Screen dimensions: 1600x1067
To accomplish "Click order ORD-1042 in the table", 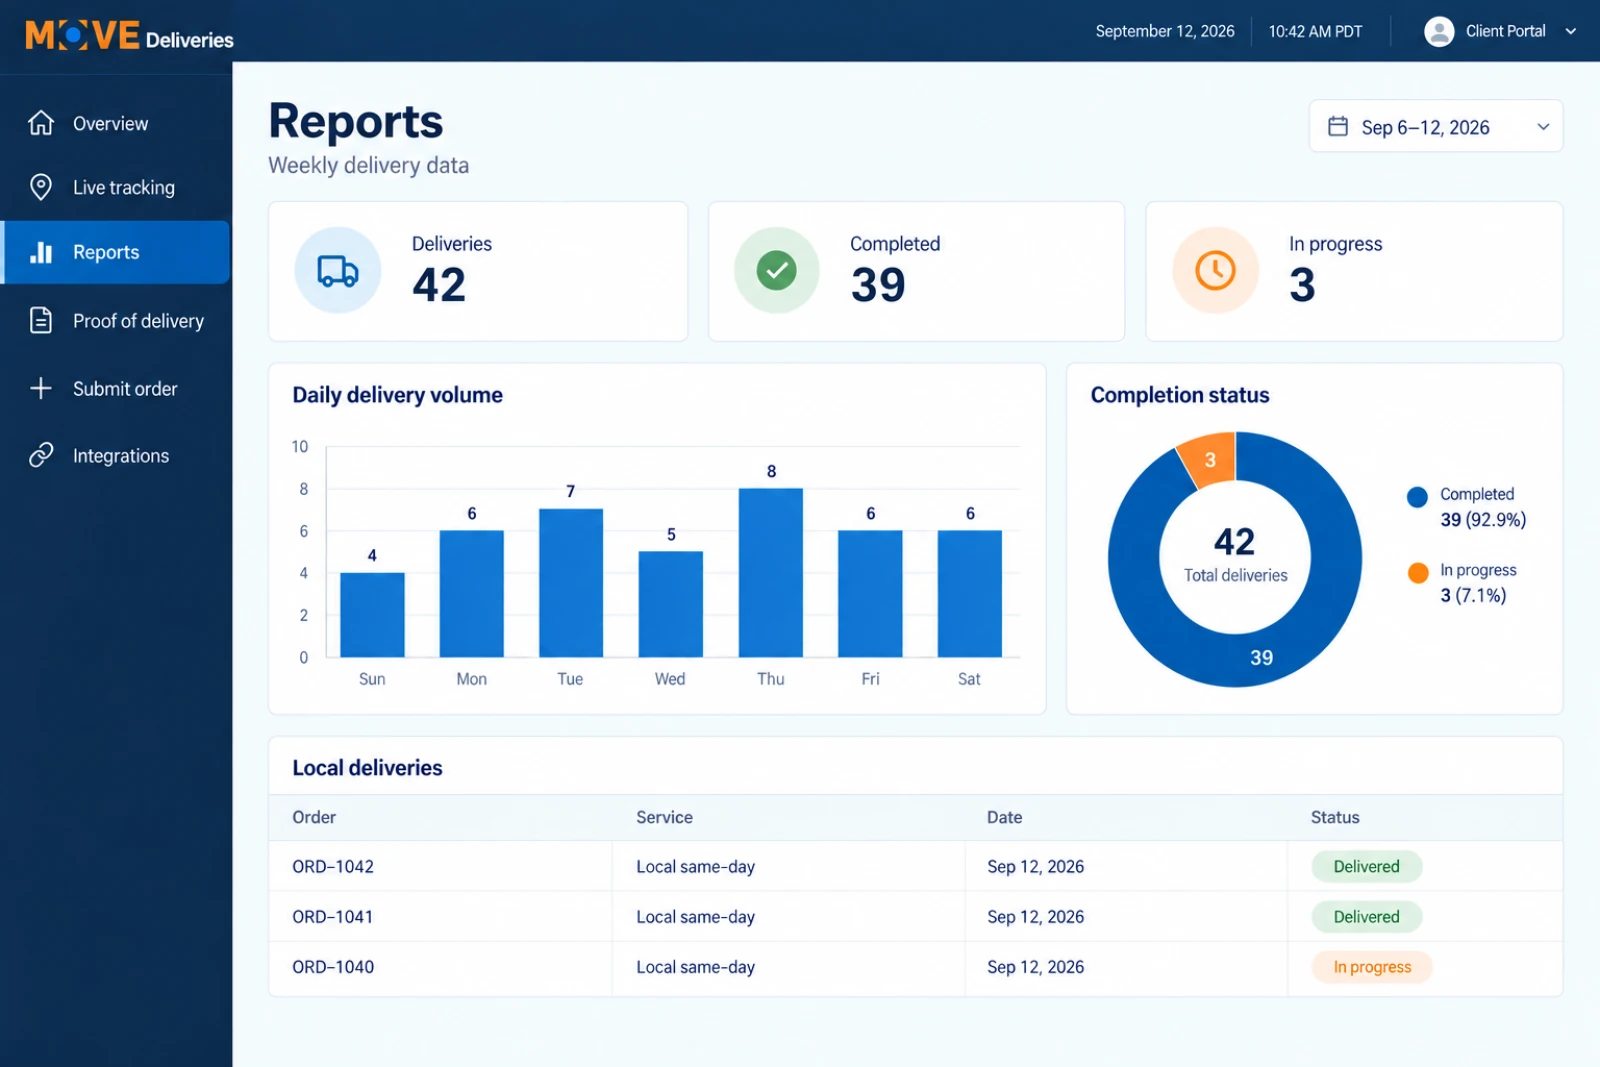I will pos(333,867).
